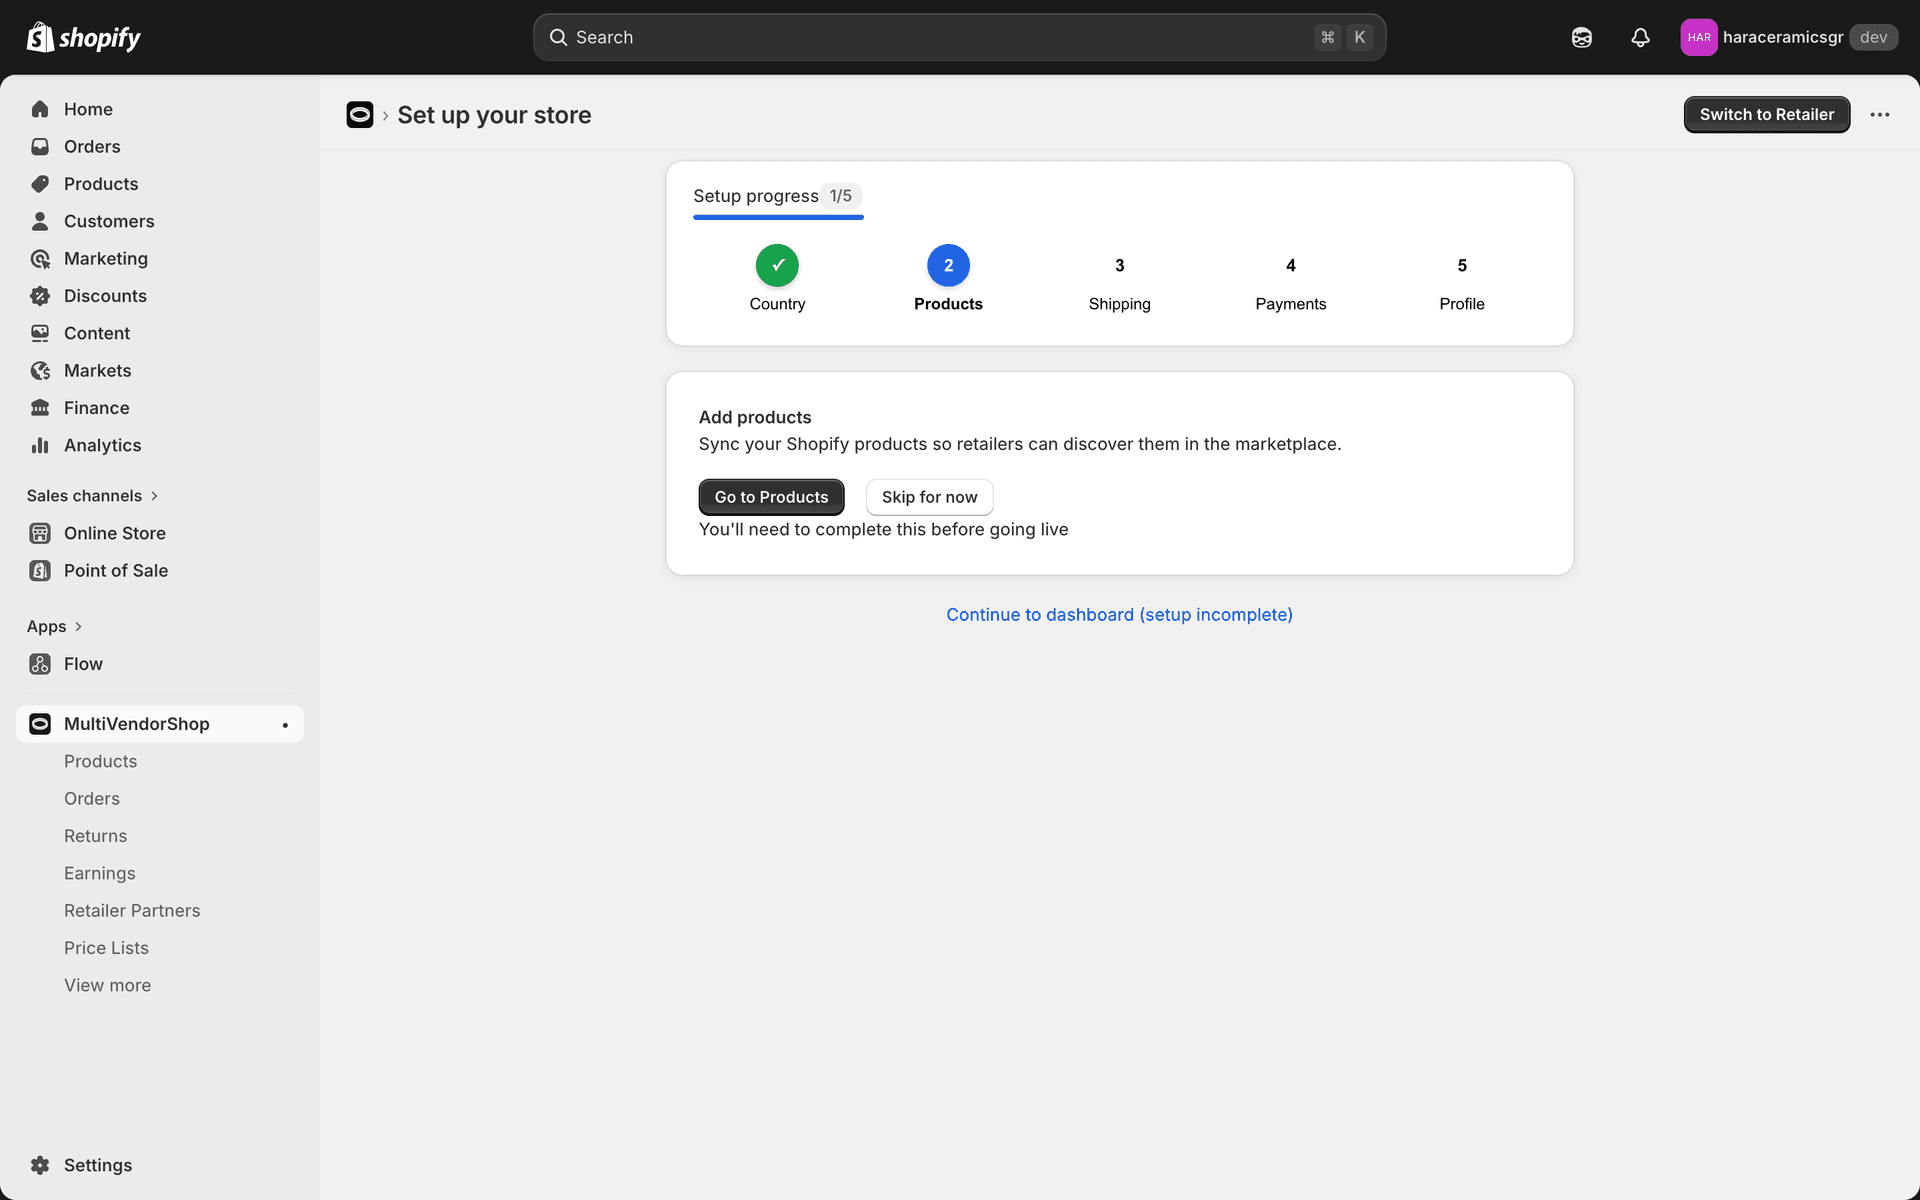The image size is (1920, 1200).
Task: Click the Go to Products button
Action: 771,497
